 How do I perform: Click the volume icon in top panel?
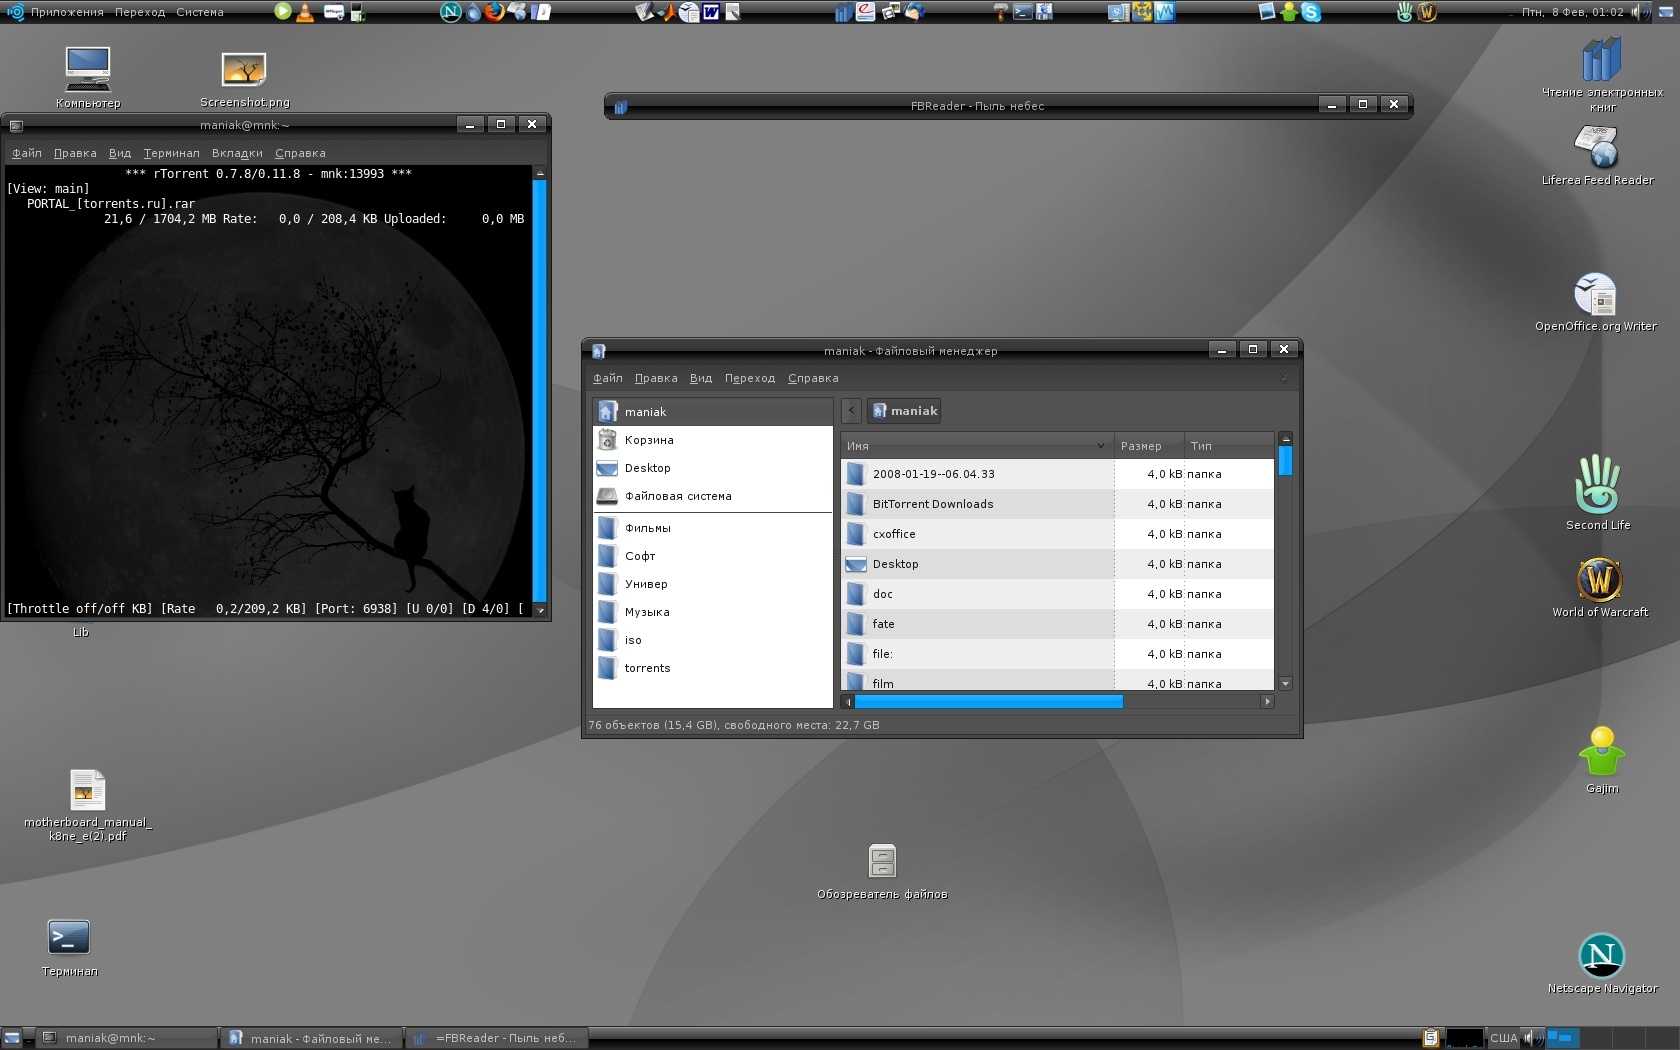tap(1640, 12)
